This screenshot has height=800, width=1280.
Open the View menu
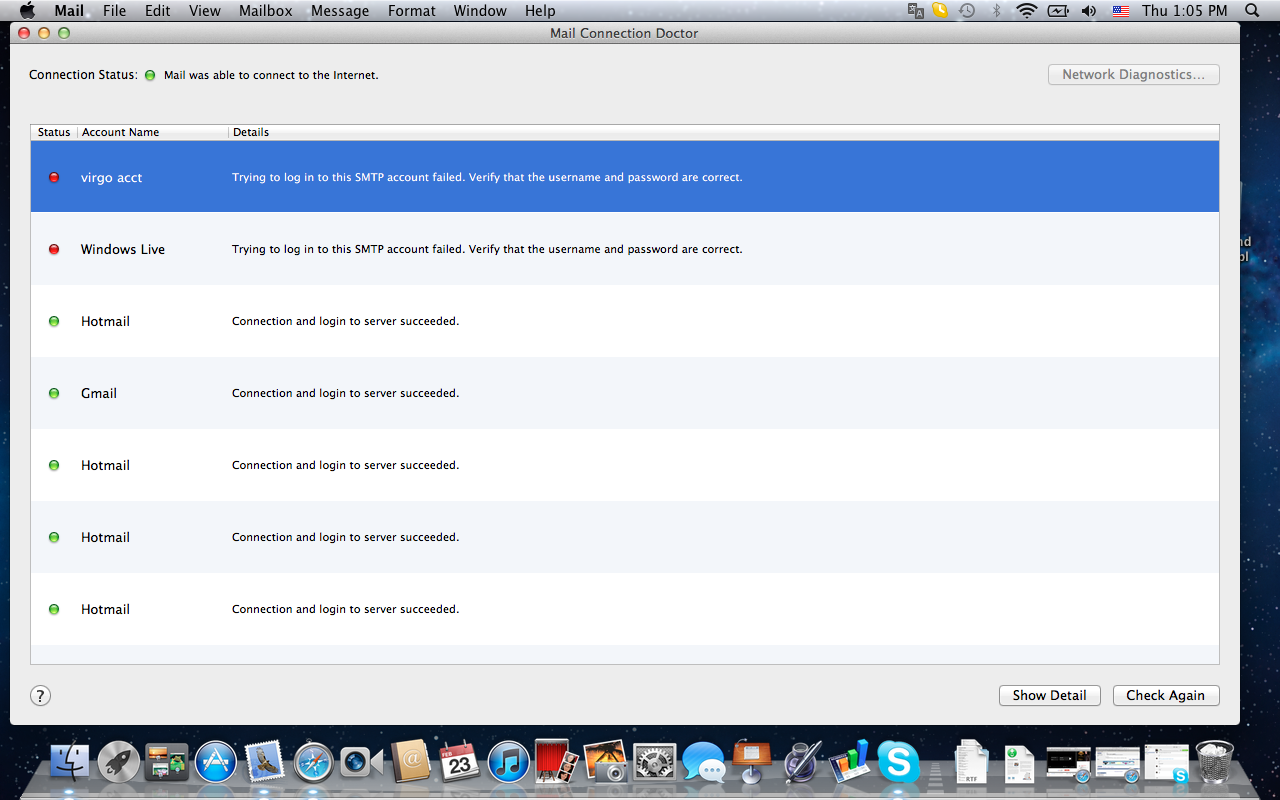[205, 11]
